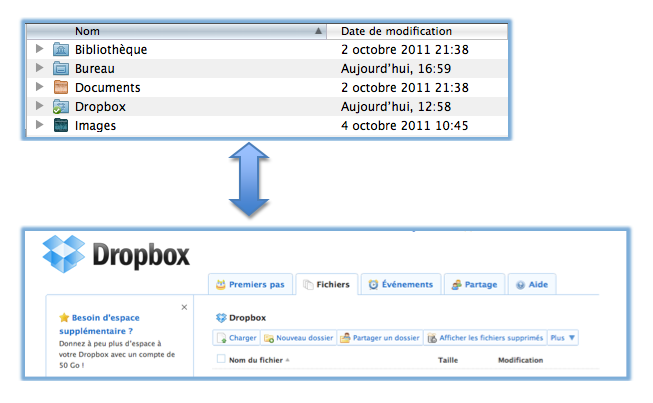Click '4 octobre 2011 10:45' date cell

(x=404, y=126)
